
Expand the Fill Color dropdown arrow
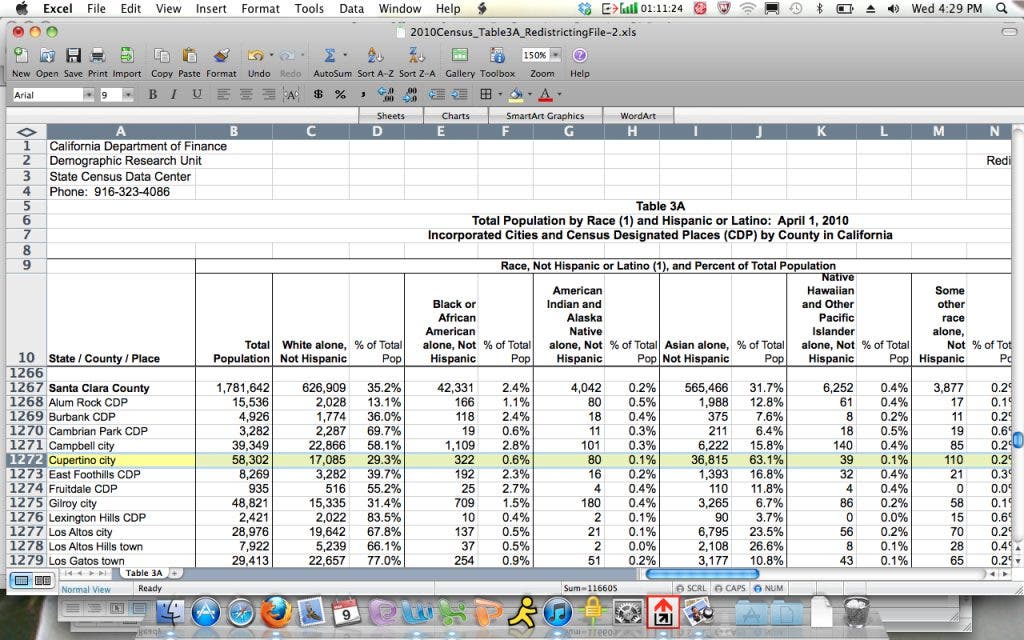[530, 95]
